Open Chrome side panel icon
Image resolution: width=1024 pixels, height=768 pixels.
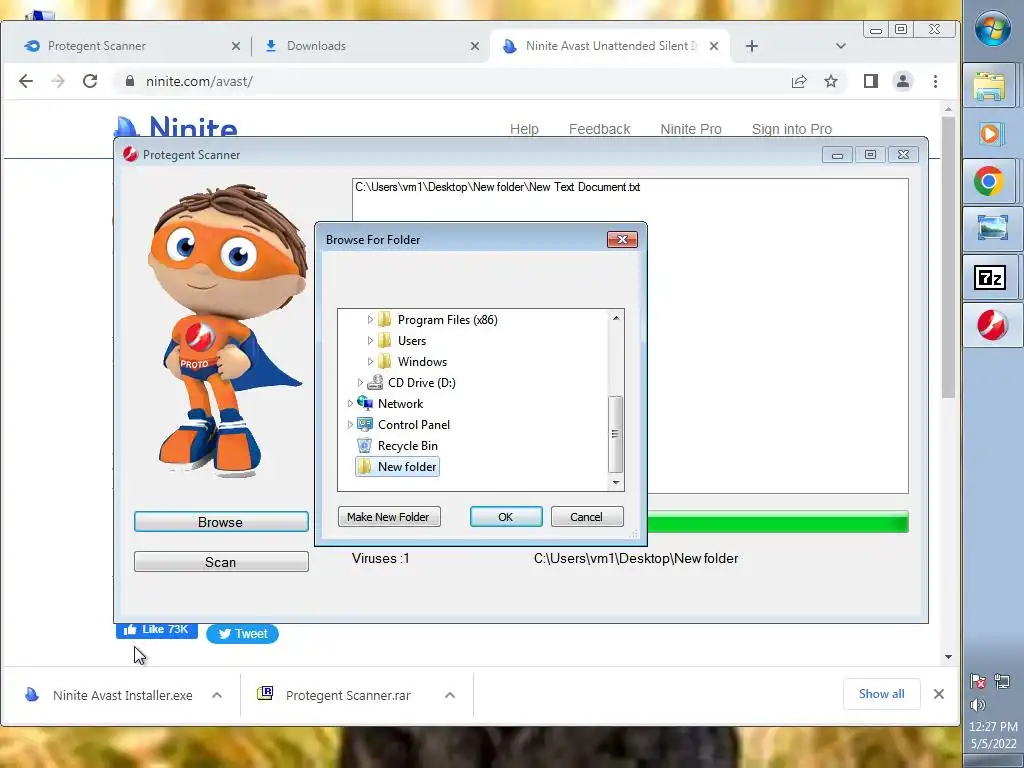[871, 81]
